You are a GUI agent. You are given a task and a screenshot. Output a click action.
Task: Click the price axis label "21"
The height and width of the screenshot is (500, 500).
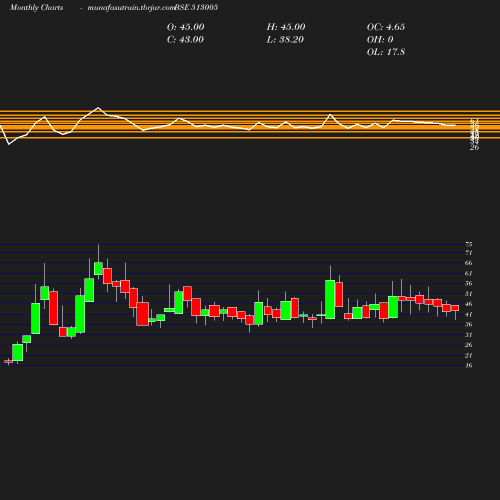point(469,356)
